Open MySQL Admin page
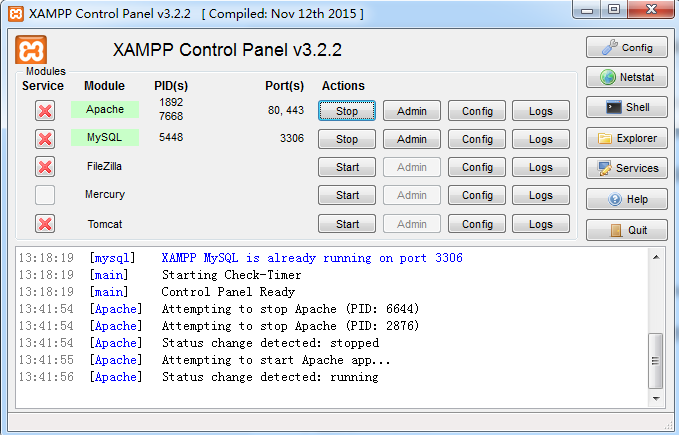This screenshot has height=435, width=679. 412,139
